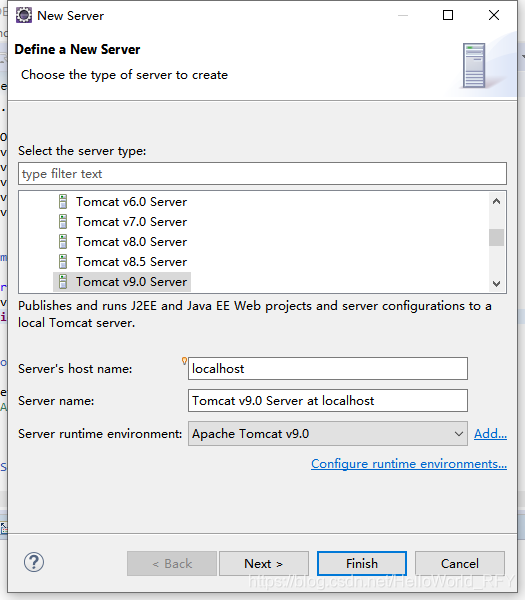Maximize the New Server dialog
The height and width of the screenshot is (600, 525).
(x=448, y=15)
